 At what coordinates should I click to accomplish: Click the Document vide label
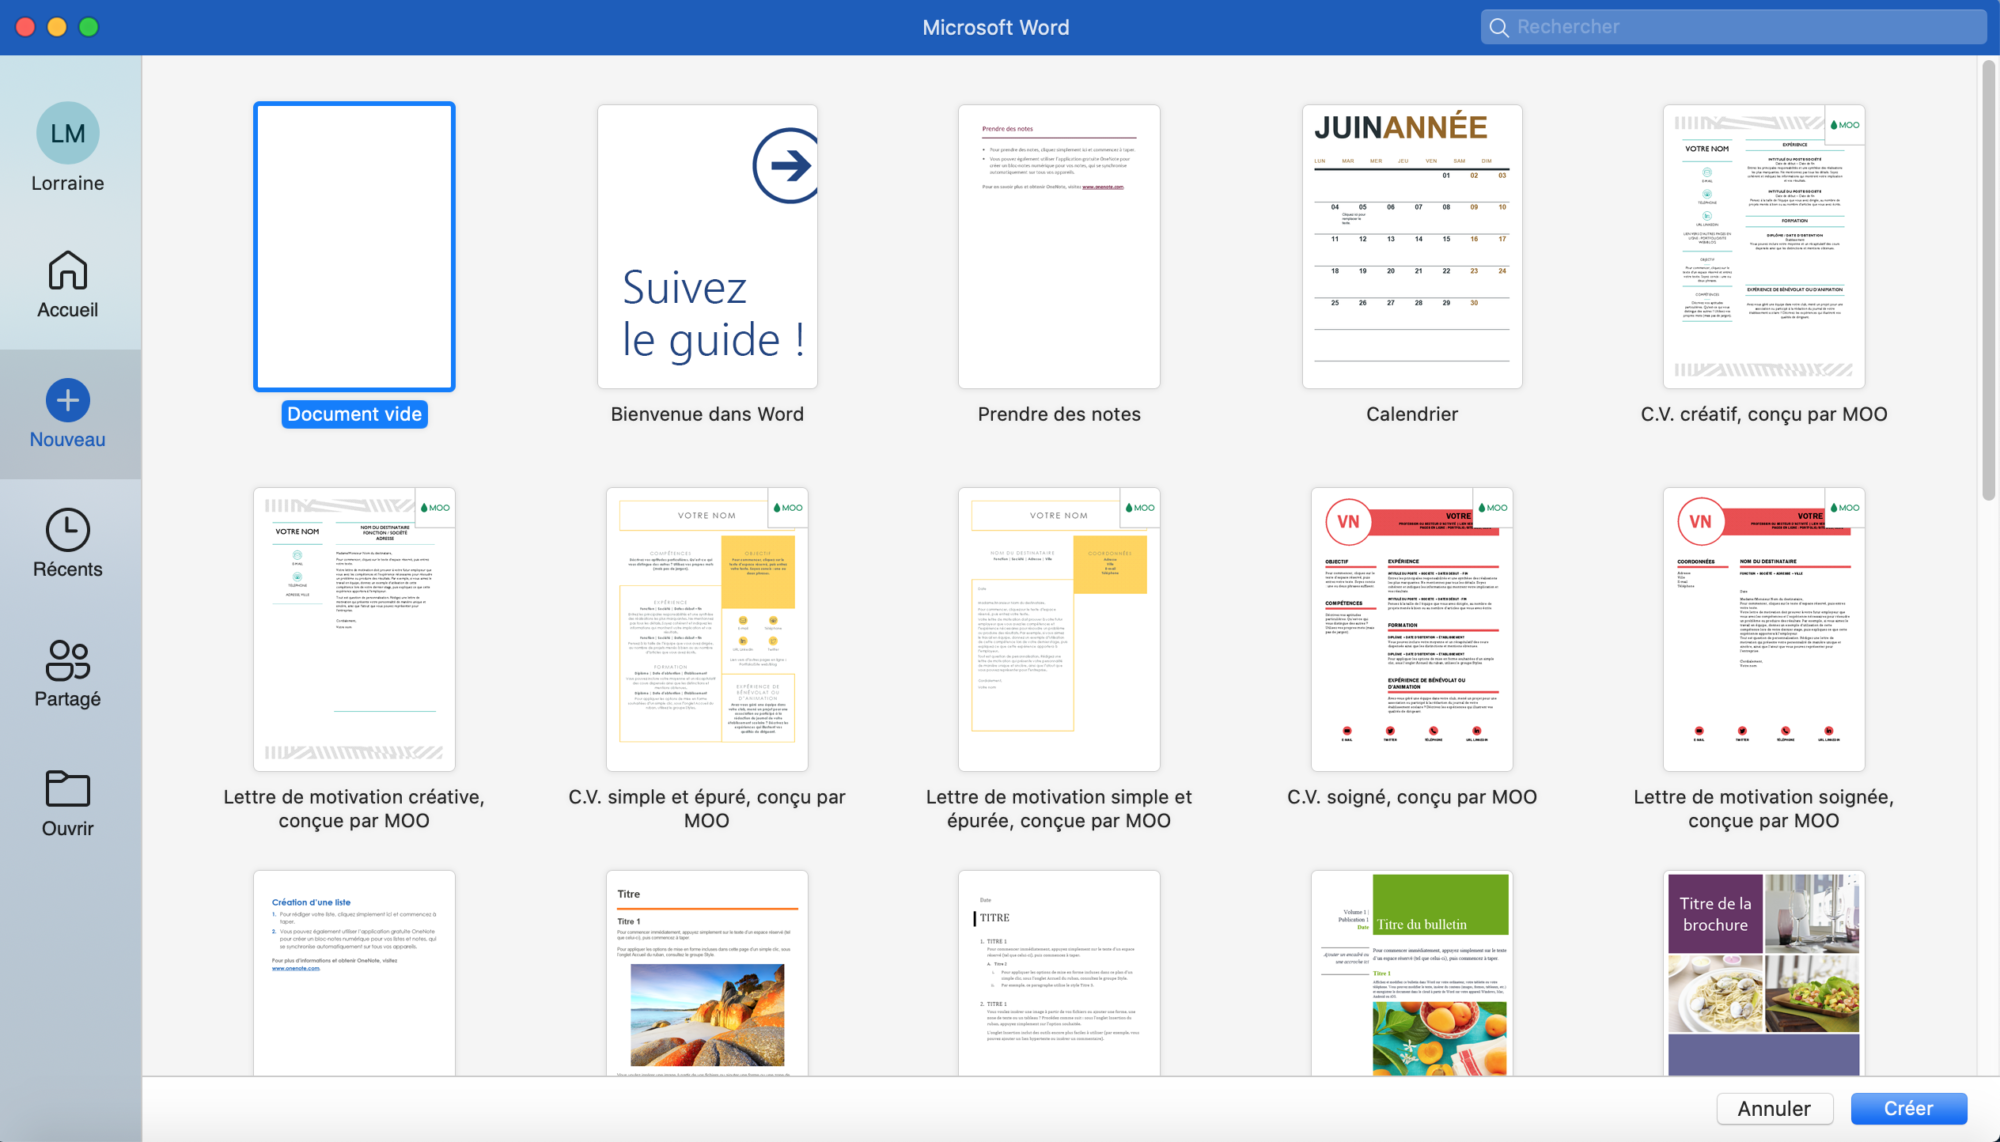click(x=354, y=414)
